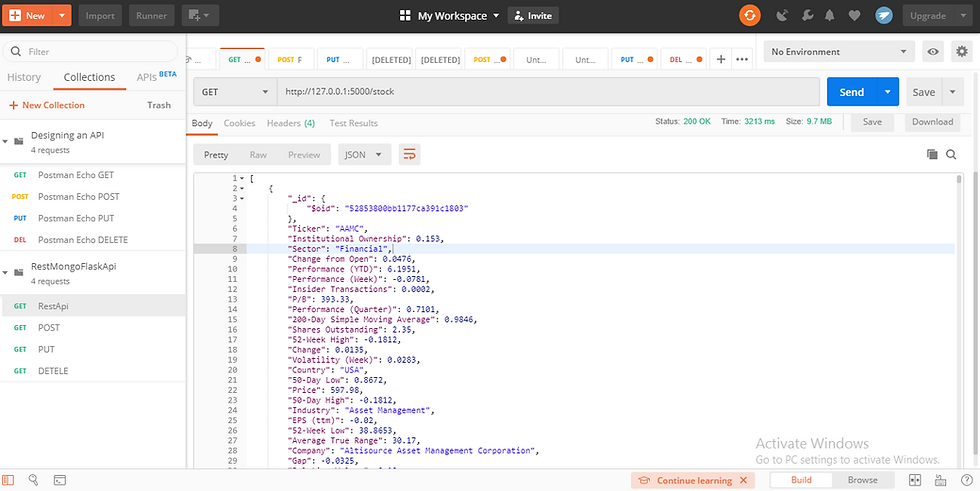The height and width of the screenshot is (491, 980).
Task: Click the heart icon in the header
Action: pyautogui.click(x=854, y=16)
